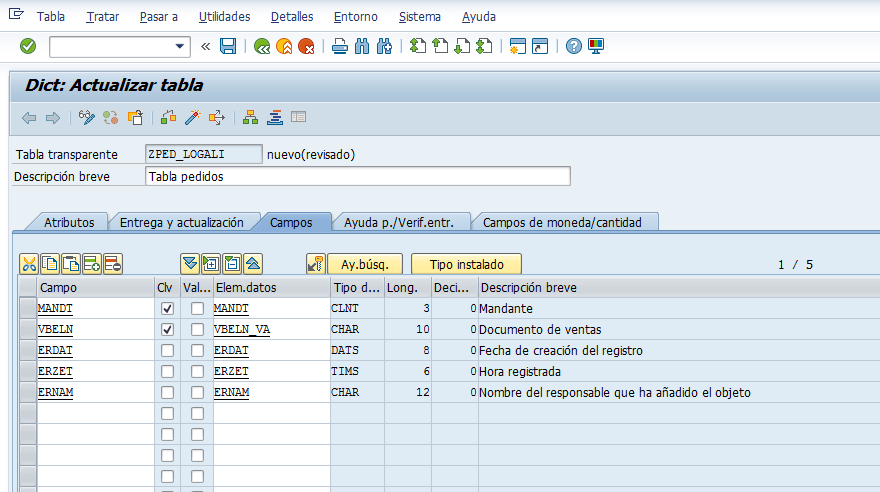
Task: Click the foreign keys key icon
Action: click(316, 264)
